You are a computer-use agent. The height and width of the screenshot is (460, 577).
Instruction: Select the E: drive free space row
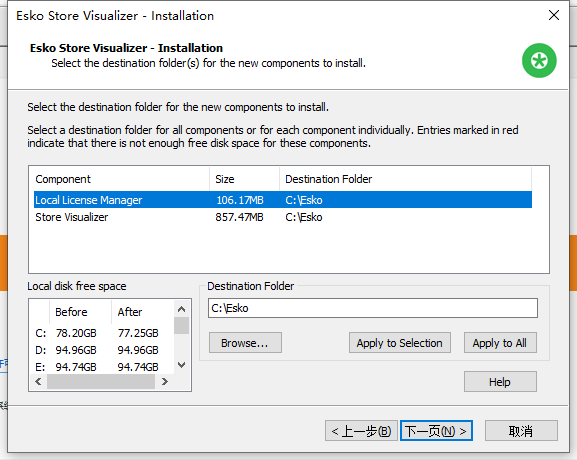(x=102, y=367)
